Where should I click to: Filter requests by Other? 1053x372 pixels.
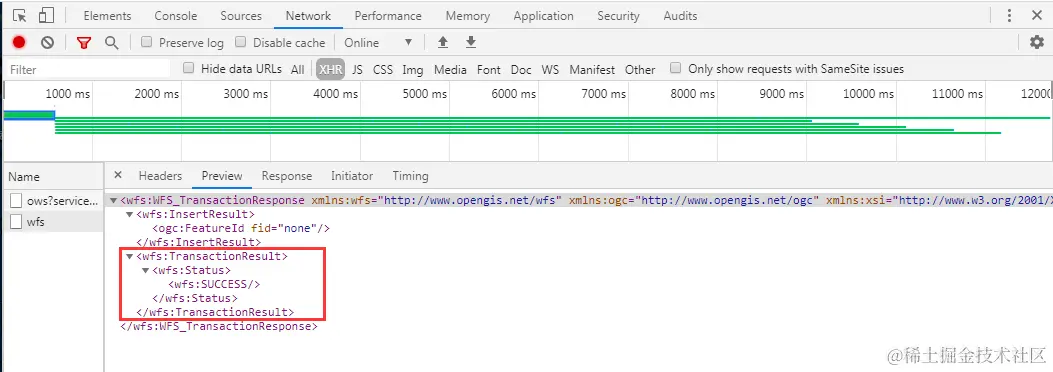tap(640, 69)
